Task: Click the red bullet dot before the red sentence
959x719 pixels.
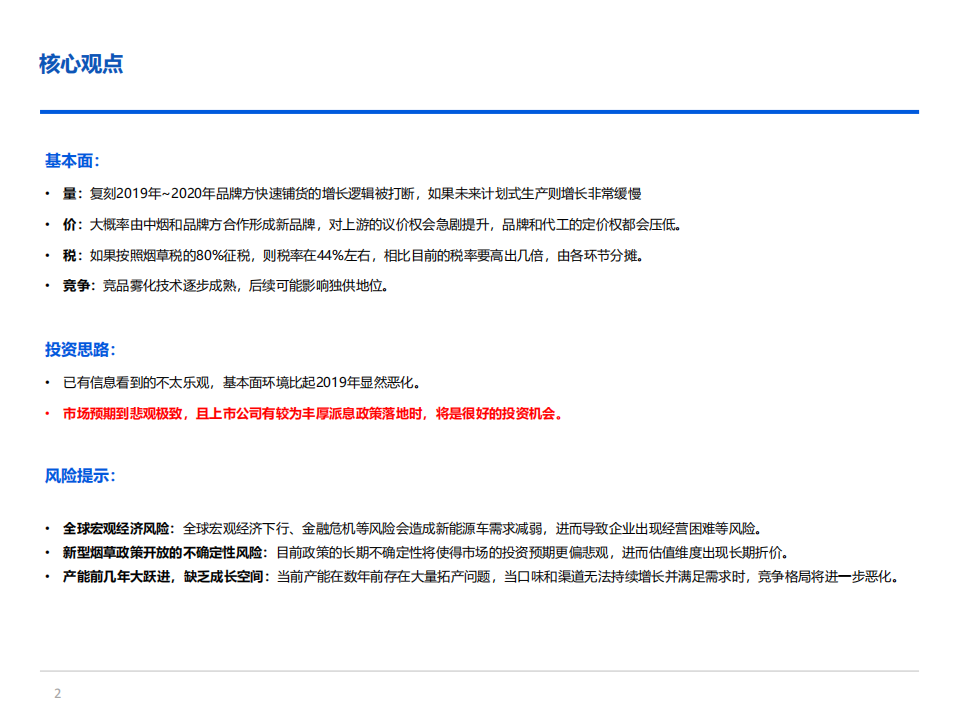Action: coord(46,414)
